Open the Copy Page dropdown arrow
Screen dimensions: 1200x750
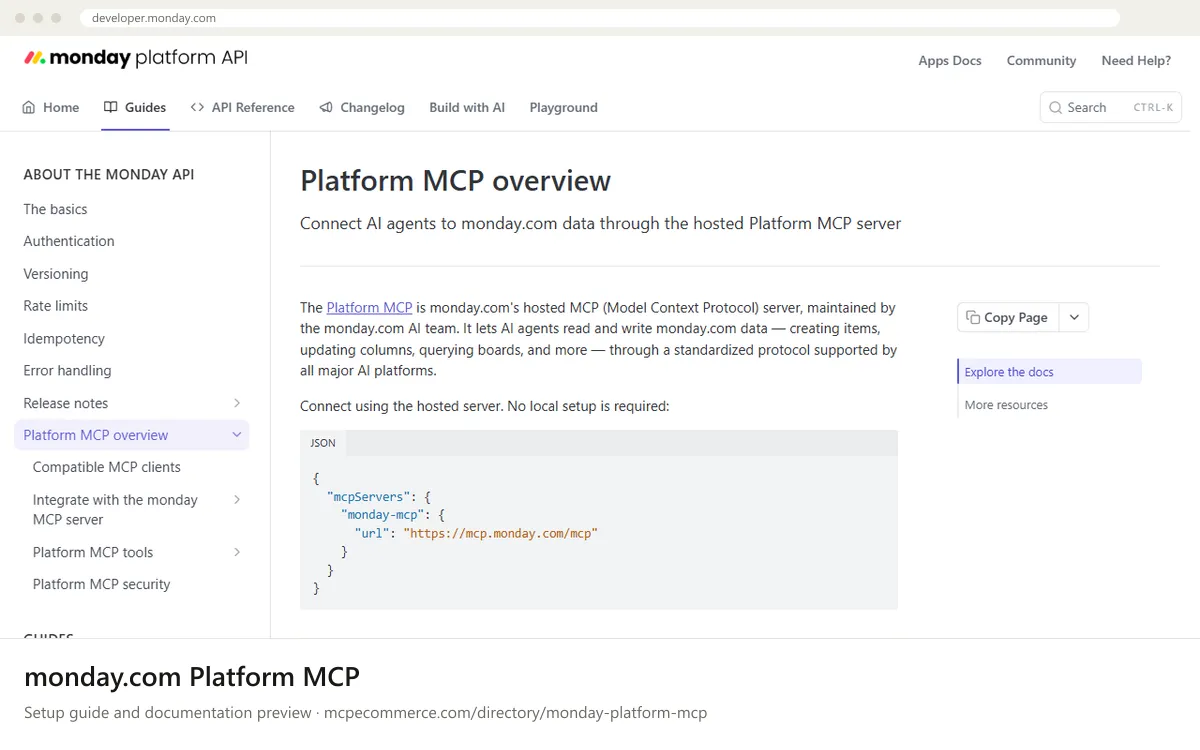pos(1074,317)
